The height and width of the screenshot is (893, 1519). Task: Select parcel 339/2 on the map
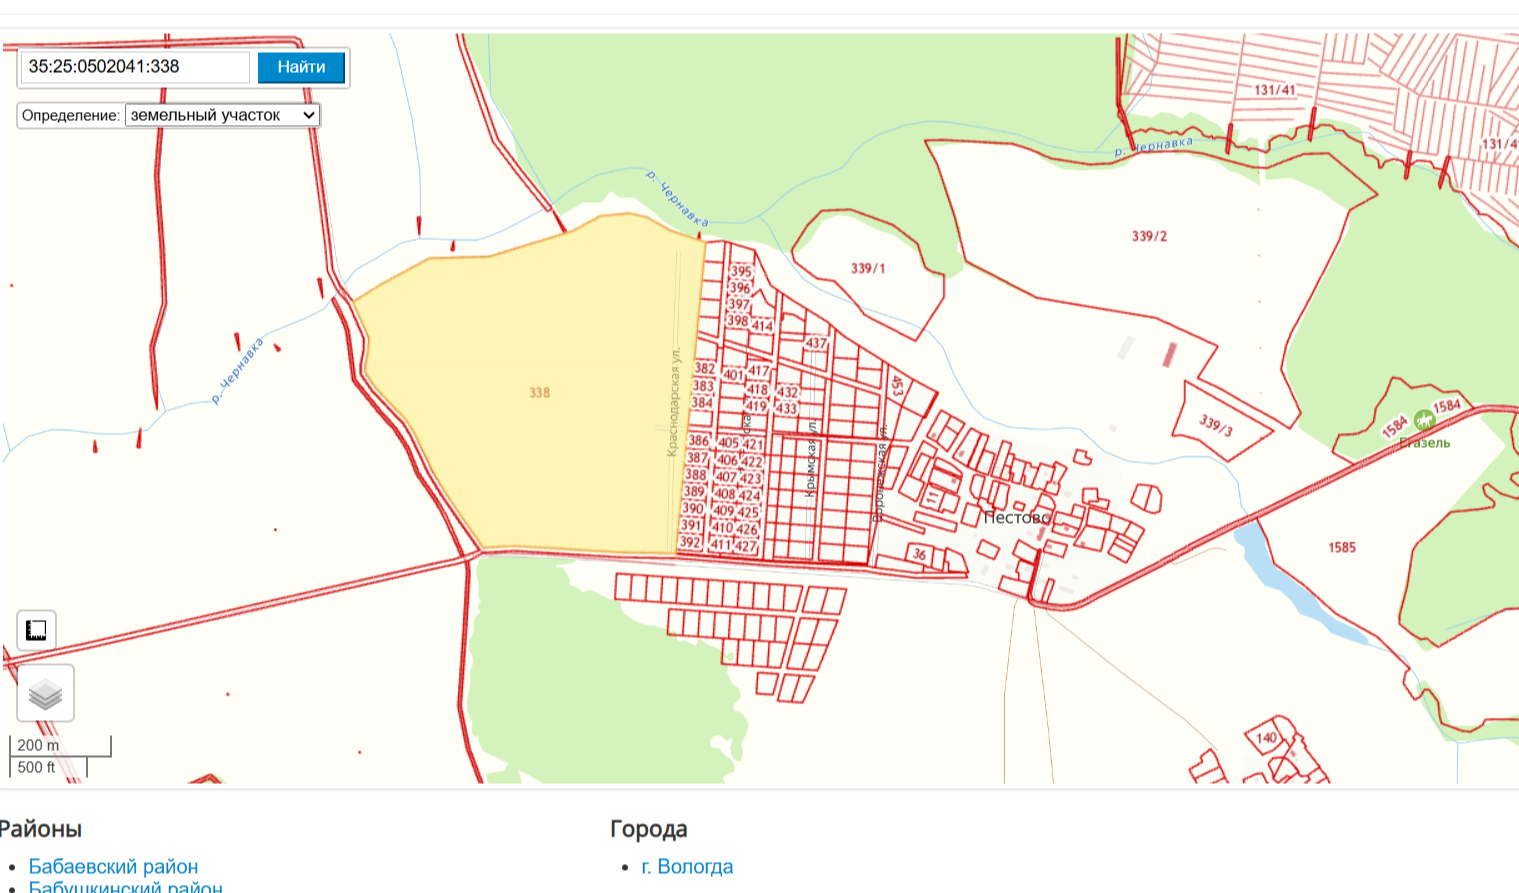1149,236
